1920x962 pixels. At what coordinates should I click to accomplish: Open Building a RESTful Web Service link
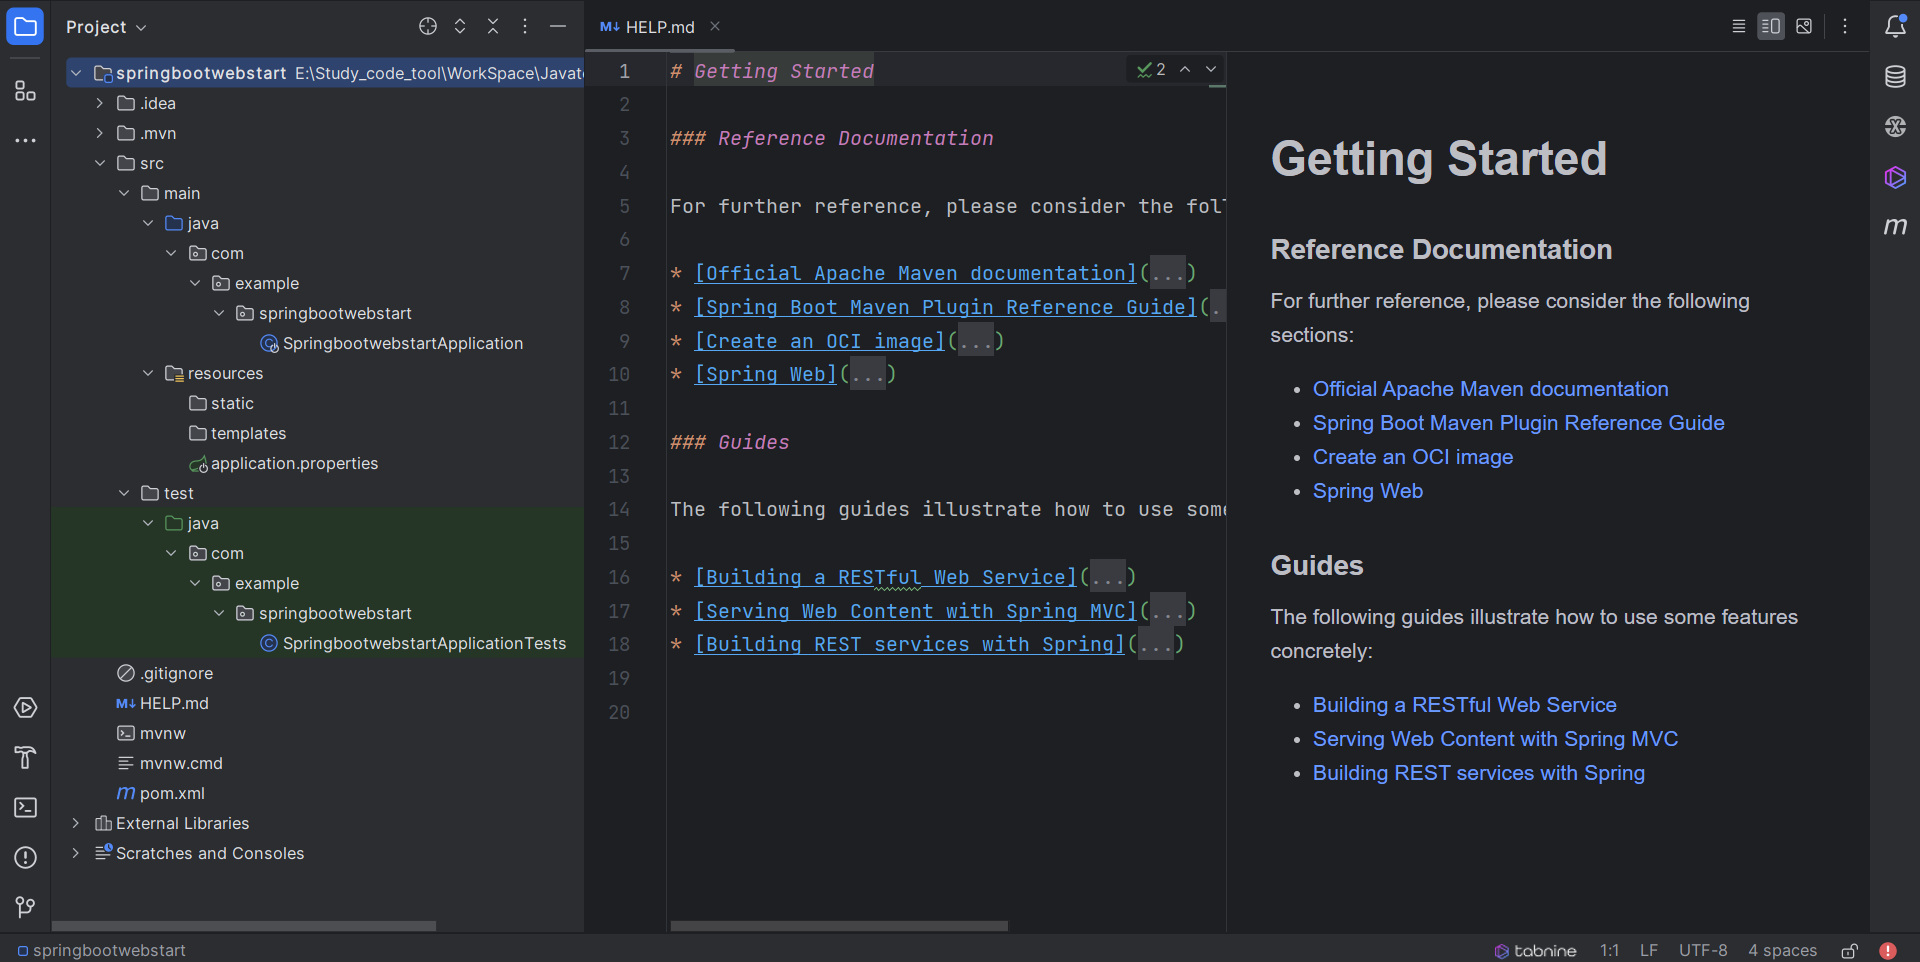[x=1464, y=705]
